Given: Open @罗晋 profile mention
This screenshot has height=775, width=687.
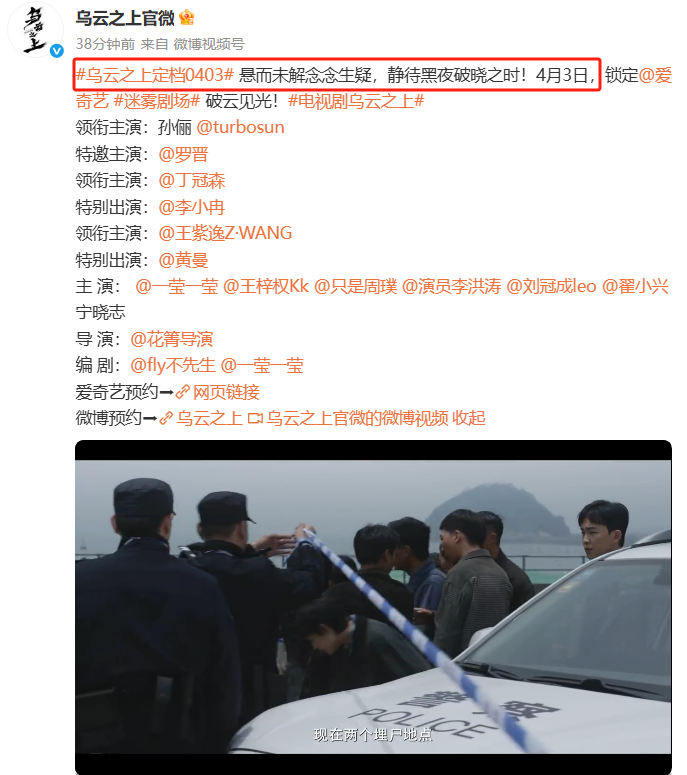Looking at the screenshot, I should click(183, 154).
